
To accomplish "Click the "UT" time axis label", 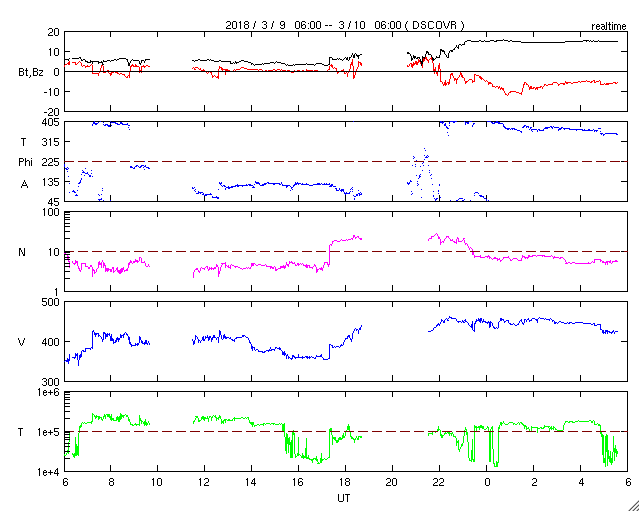I will point(343,498).
